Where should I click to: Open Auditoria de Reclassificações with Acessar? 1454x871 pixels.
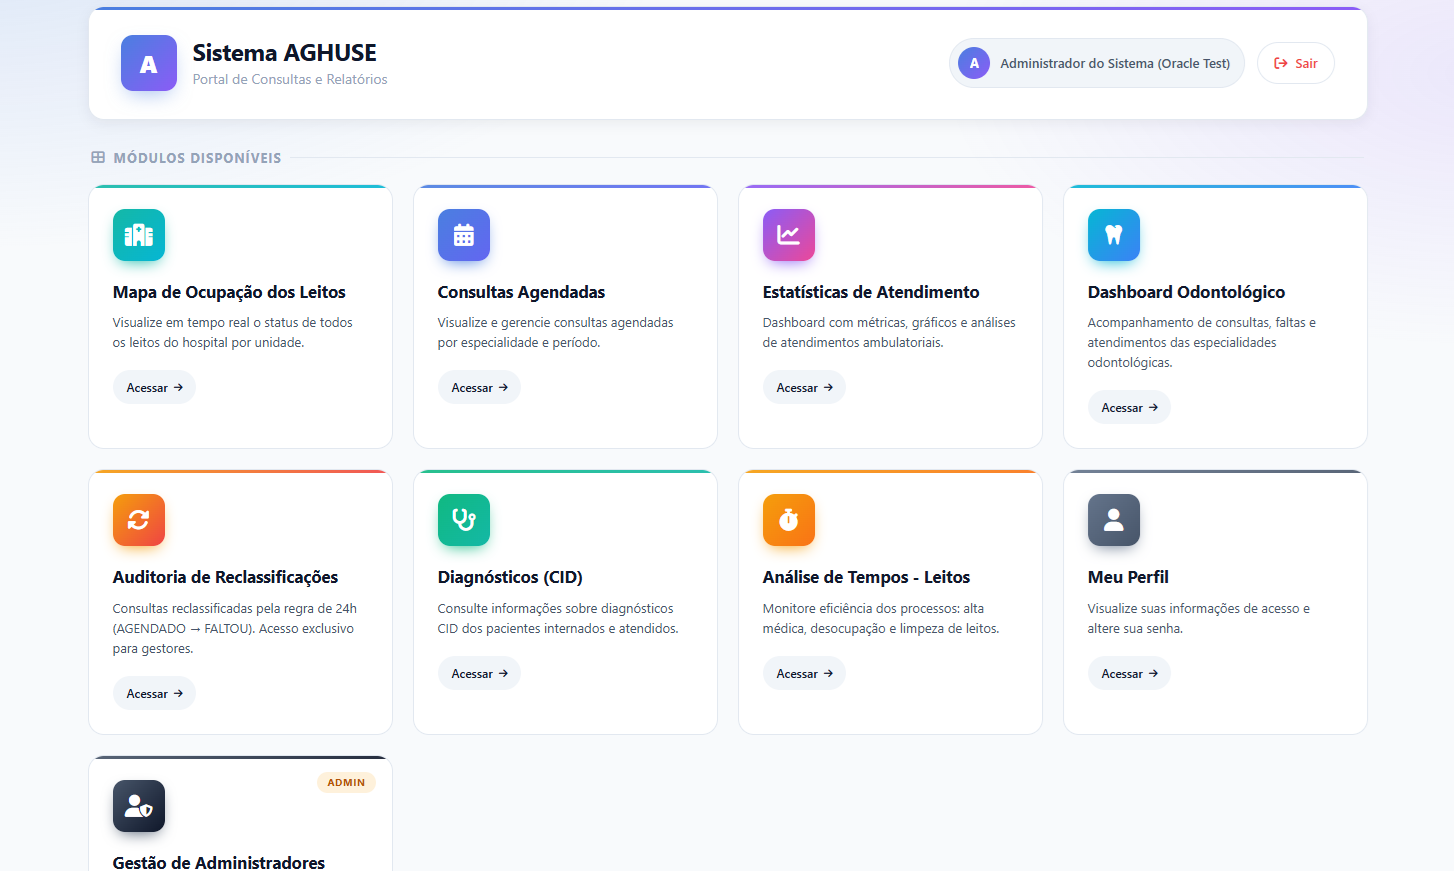coord(154,693)
